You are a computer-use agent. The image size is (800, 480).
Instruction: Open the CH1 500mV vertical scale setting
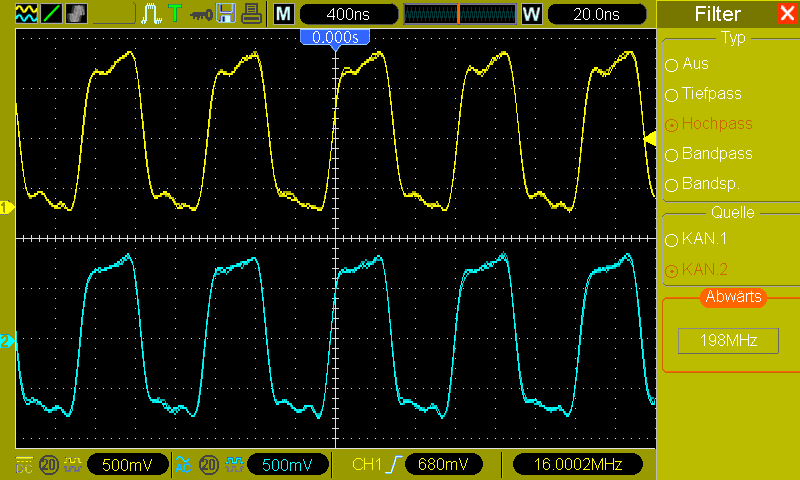click(128, 464)
